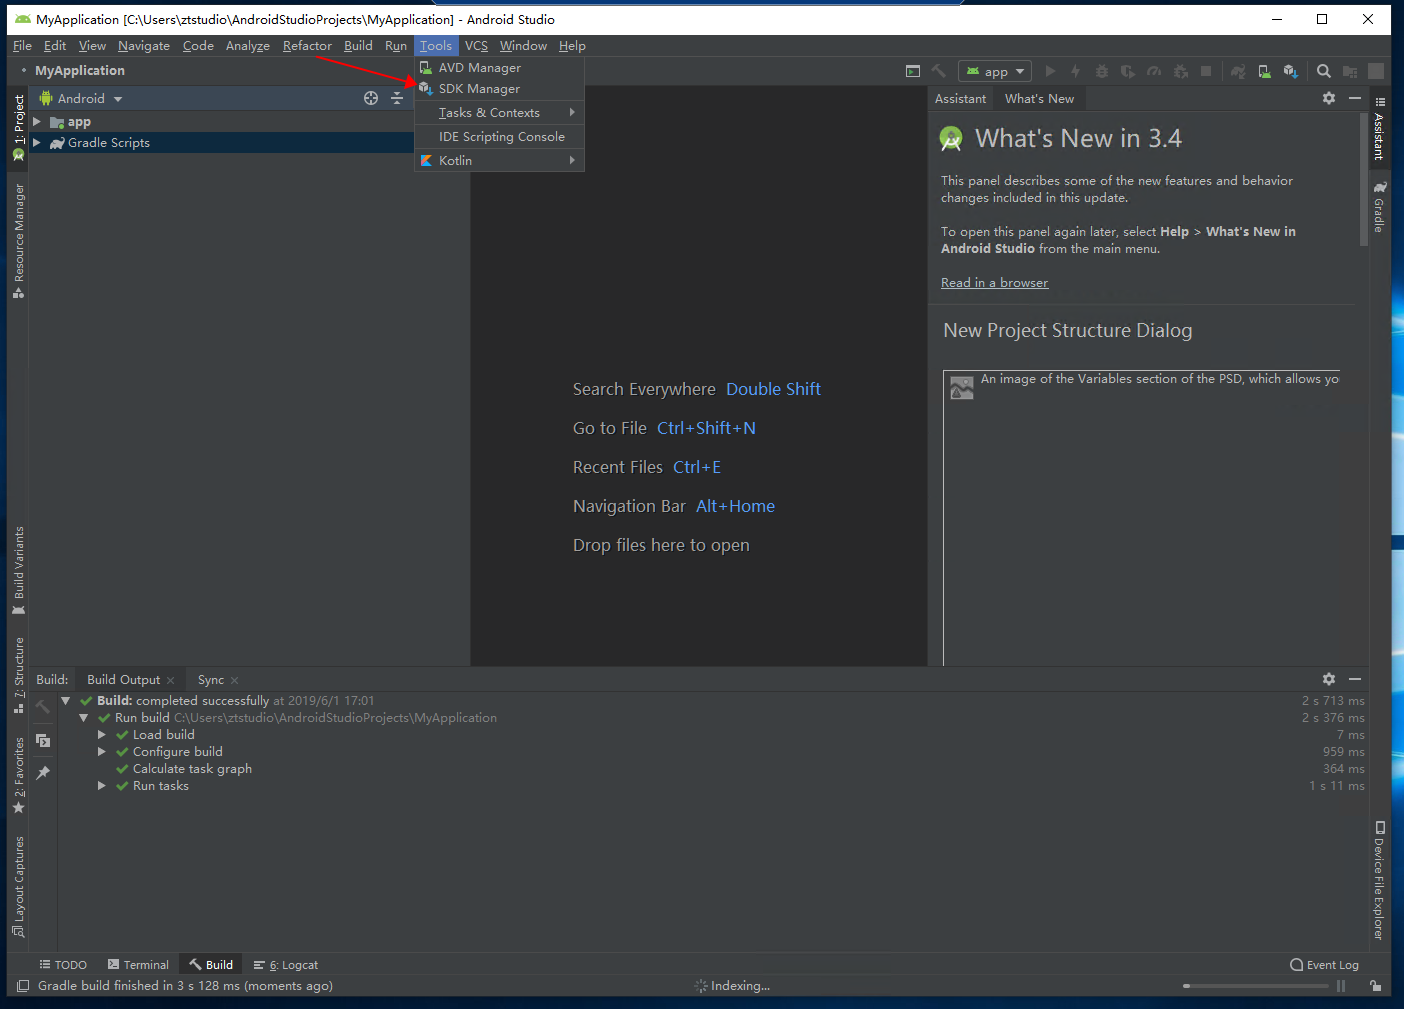
Task: Open the 6: Logcat tool window button
Action: click(x=286, y=965)
